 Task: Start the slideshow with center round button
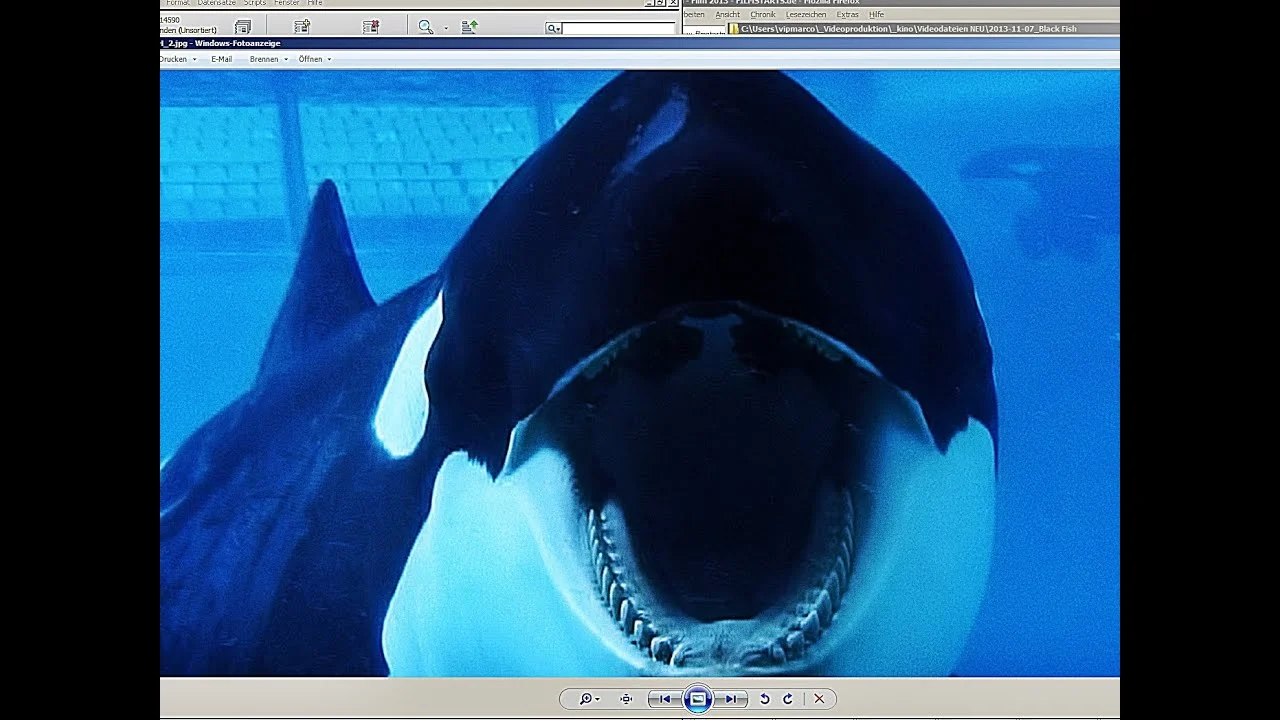click(x=698, y=699)
